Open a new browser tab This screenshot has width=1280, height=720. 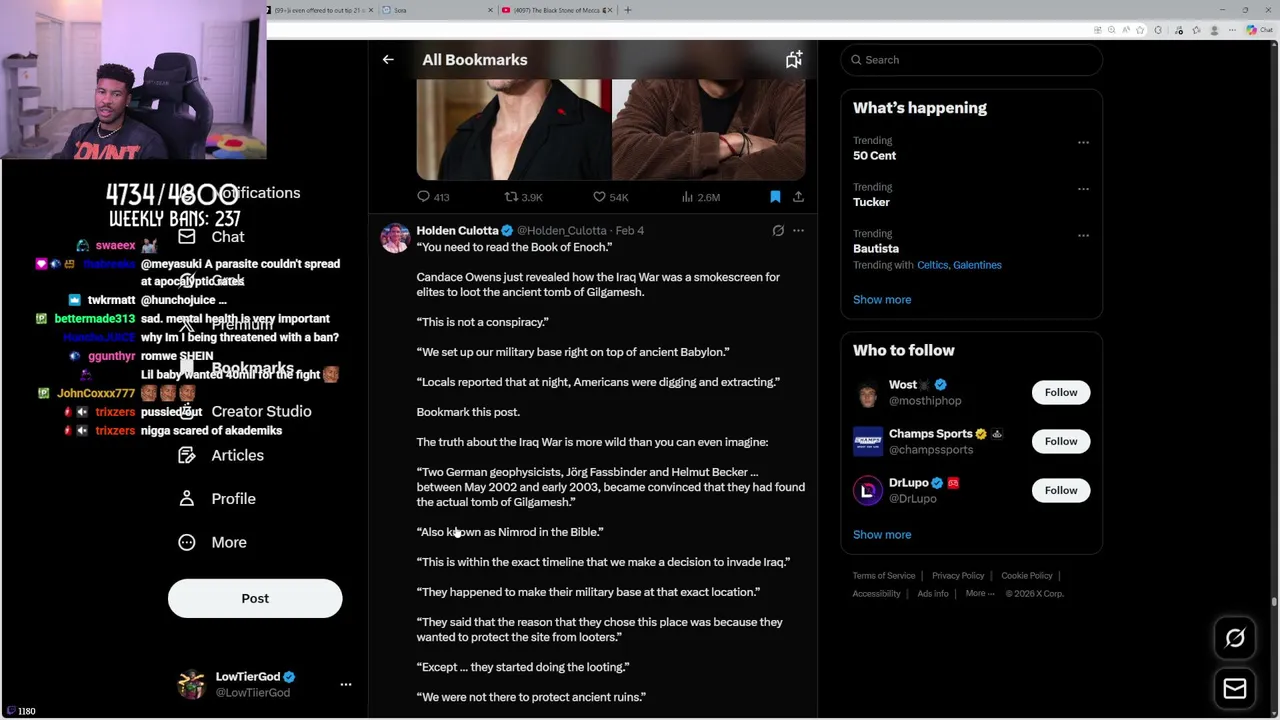tap(628, 10)
